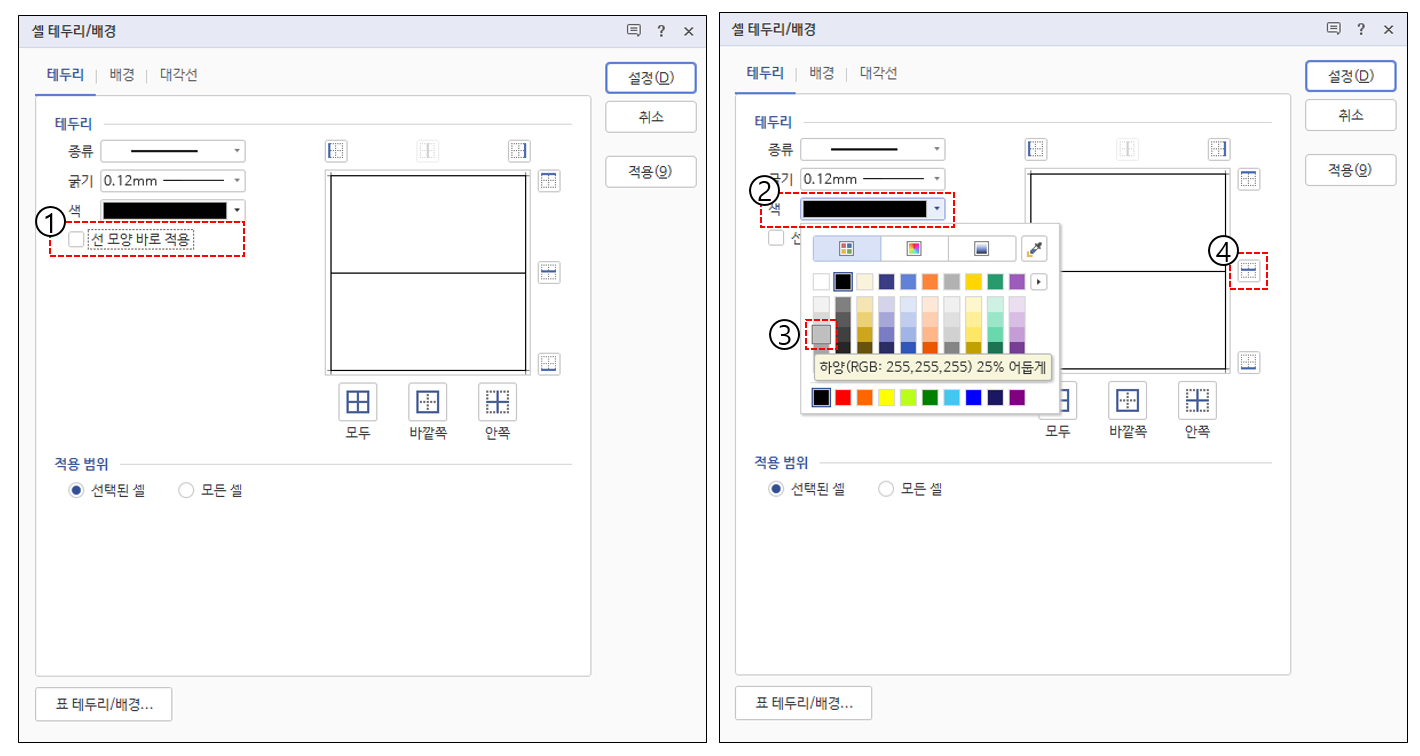This screenshot has height=756, width=1420.
Task: Apply 바깥쪽 outside borders in left dialog
Action: 427,401
